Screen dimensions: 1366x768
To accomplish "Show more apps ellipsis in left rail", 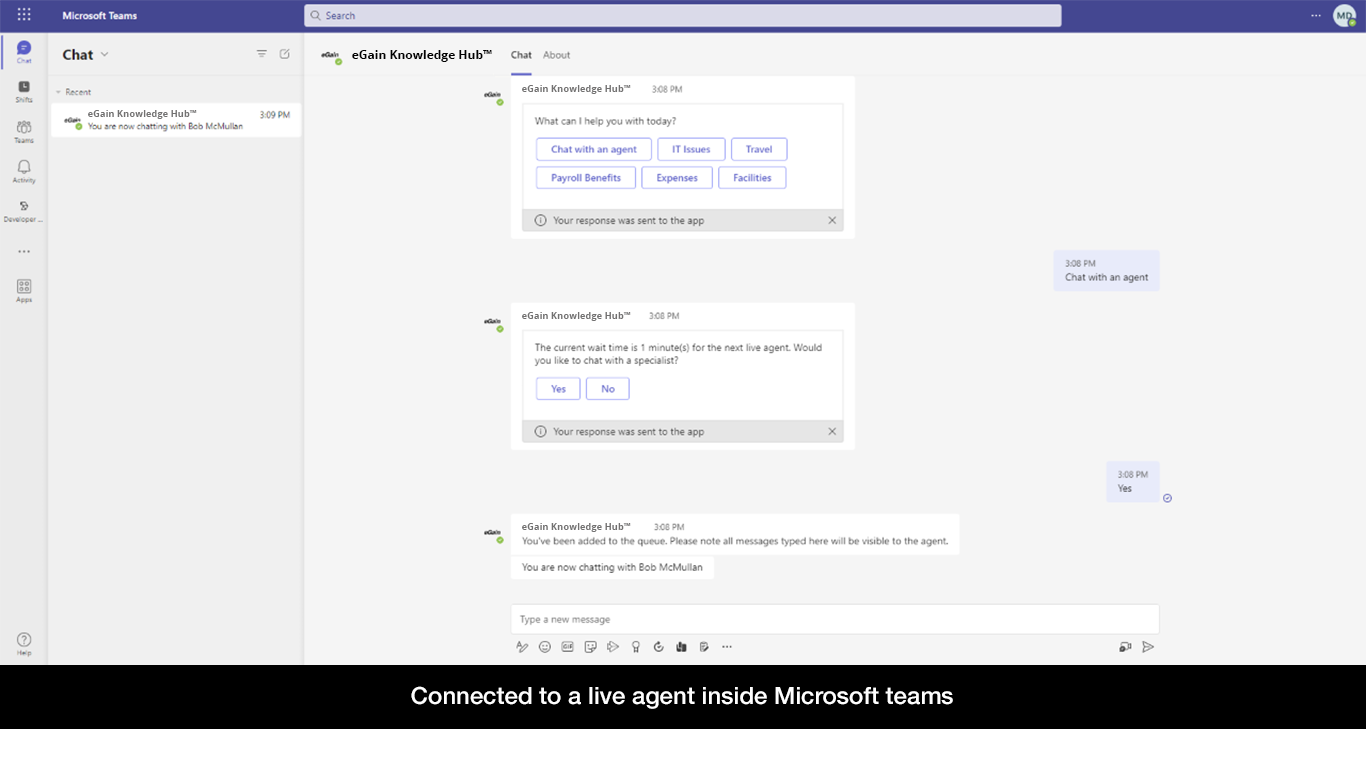I will 24,252.
